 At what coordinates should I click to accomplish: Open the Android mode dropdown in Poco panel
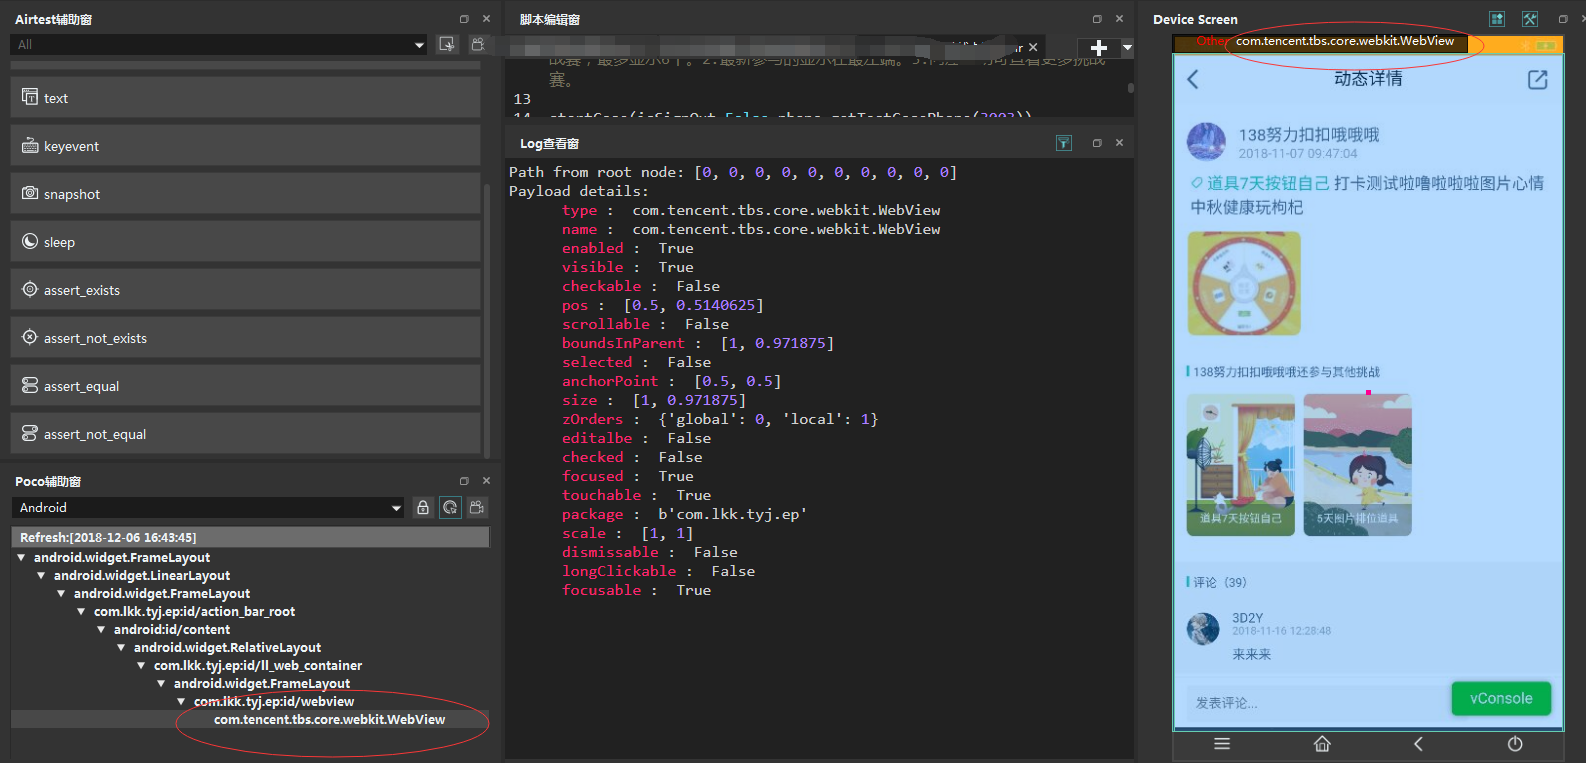point(208,507)
